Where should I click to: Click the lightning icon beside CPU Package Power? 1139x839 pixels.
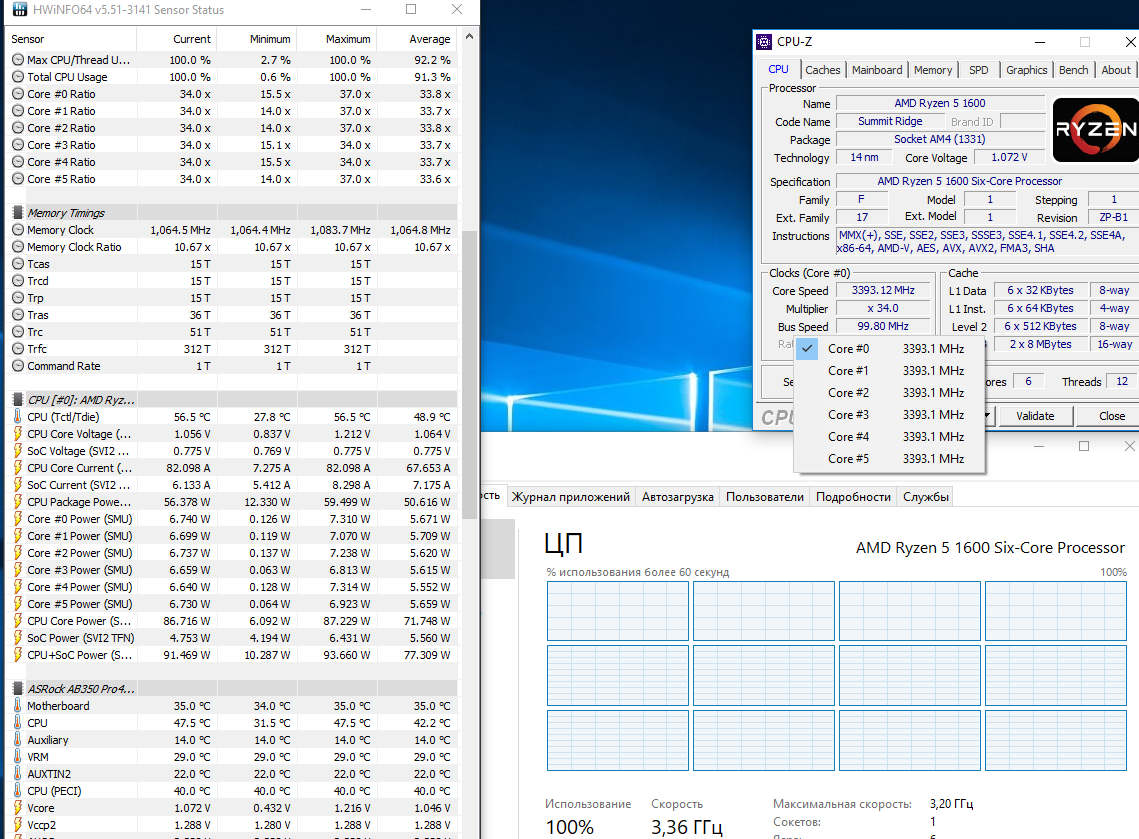[18, 502]
